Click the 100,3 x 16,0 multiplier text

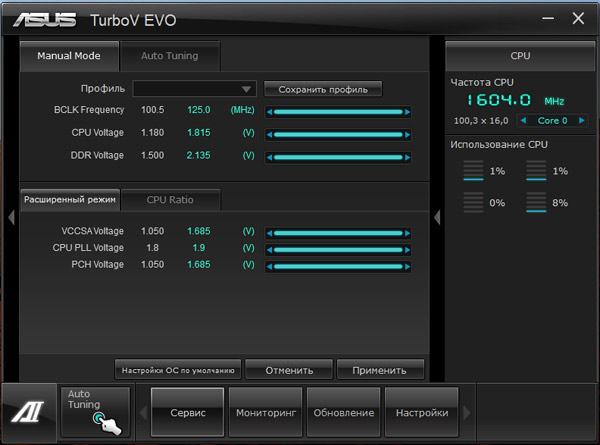click(x=481, y=121)
